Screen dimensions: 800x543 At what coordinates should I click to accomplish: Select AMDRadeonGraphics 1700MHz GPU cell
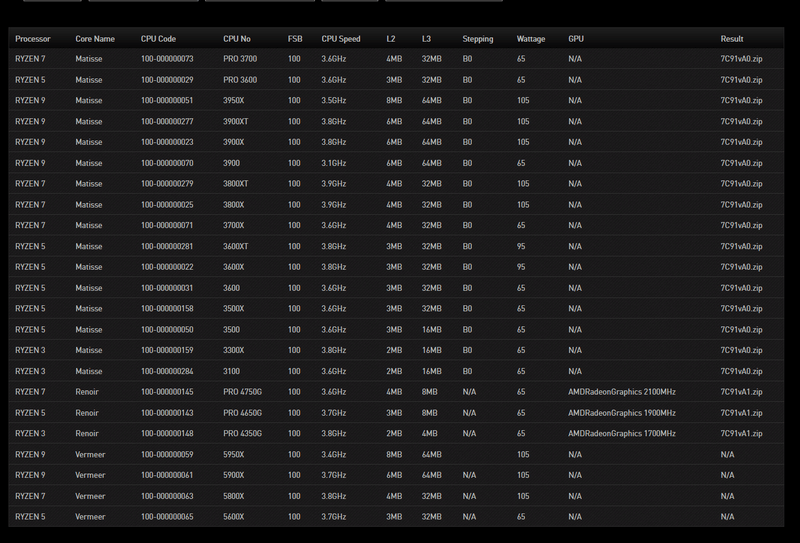pyautogui.click(x=622, y=433)
